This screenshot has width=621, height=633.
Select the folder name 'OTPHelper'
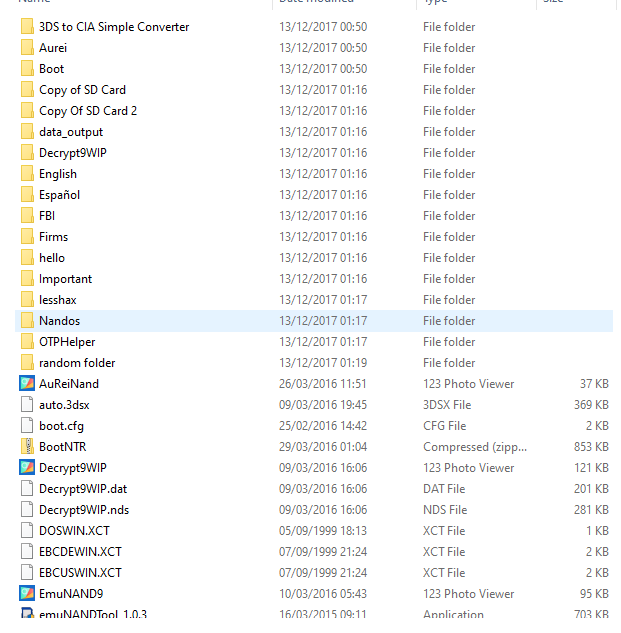point(67,342)
